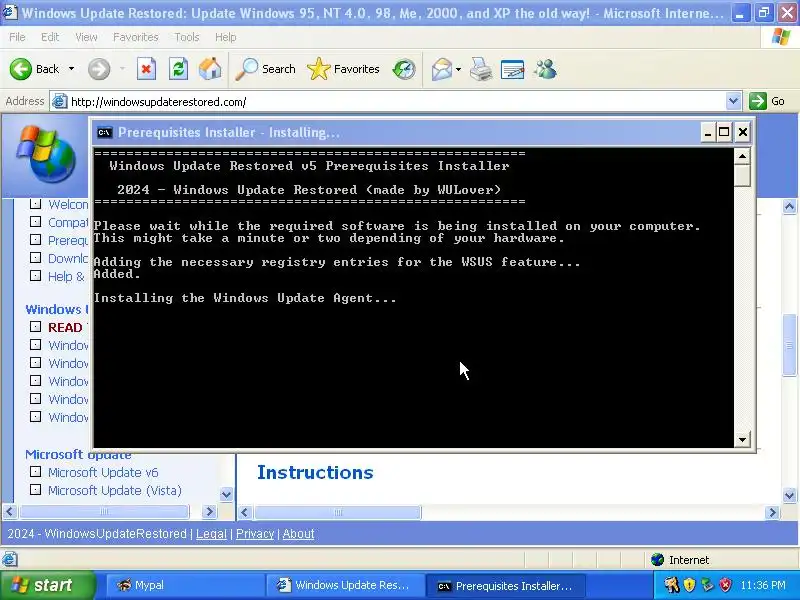The height and width of the screenshot is (600, 800).
Task: Switch to Mypal taskbar button
Action: click(x=185, y=586)
